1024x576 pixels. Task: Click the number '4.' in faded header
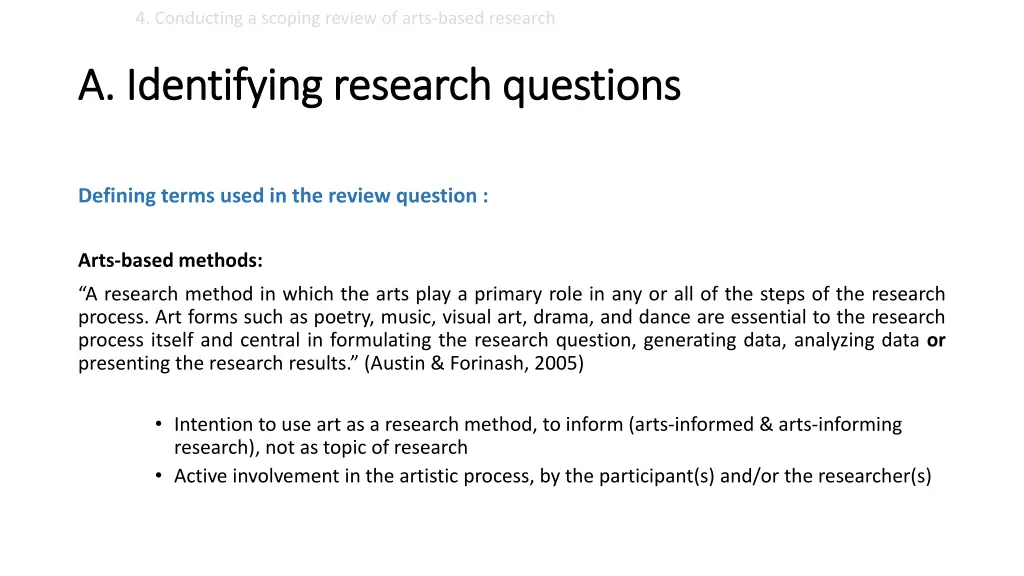coord(142,18)
